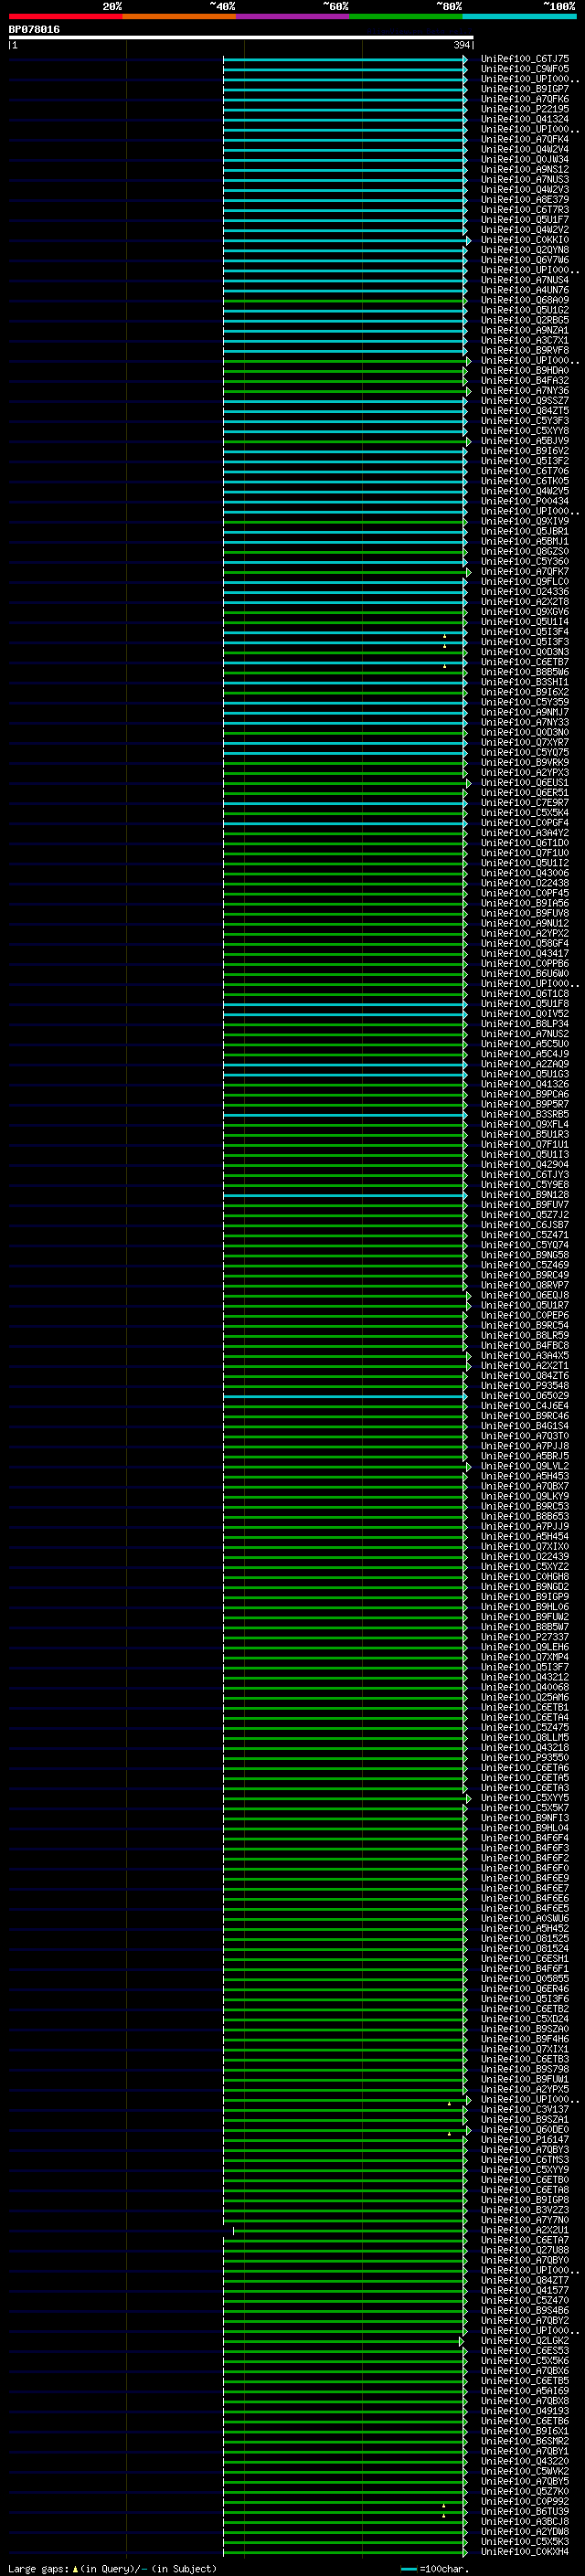
Task: Select hit label UniRef100_B9FUV7
Action: coord(524,1205)
